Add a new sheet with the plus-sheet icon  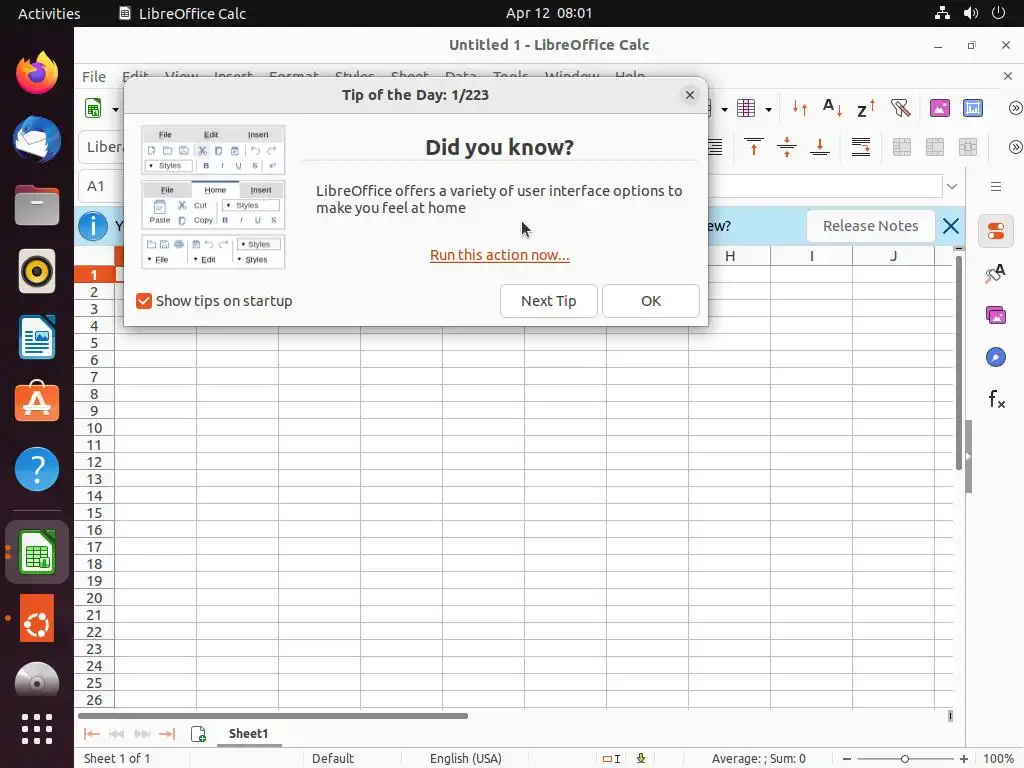tap(199, 734)
